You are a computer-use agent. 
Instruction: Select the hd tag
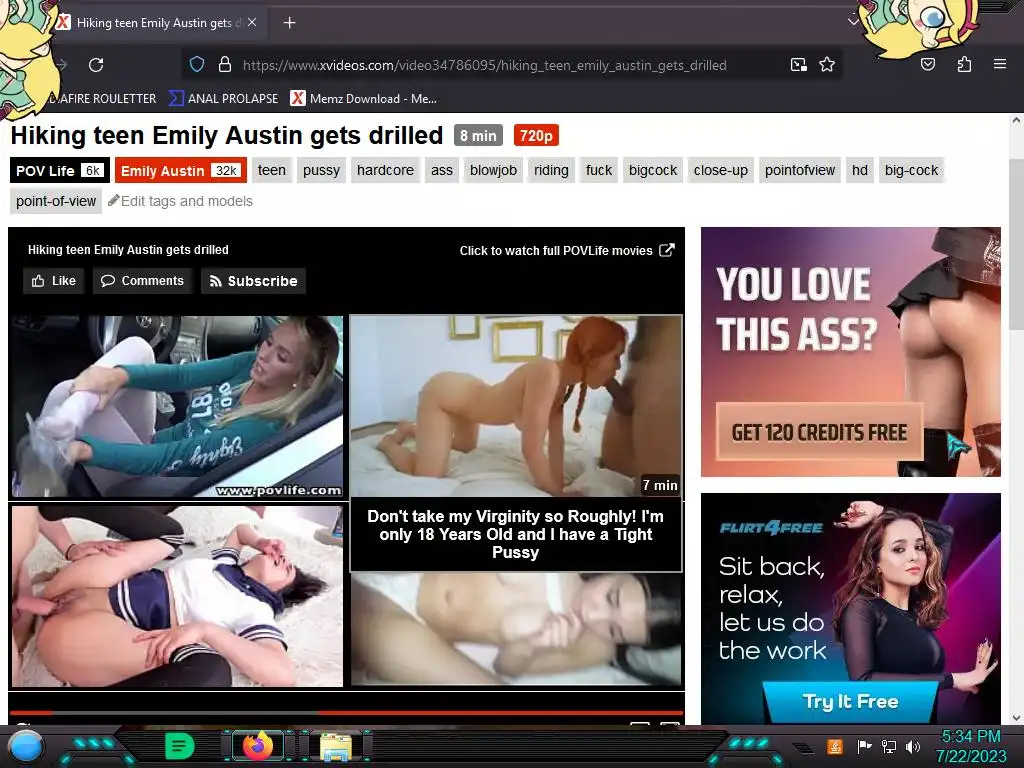(859, 170)
